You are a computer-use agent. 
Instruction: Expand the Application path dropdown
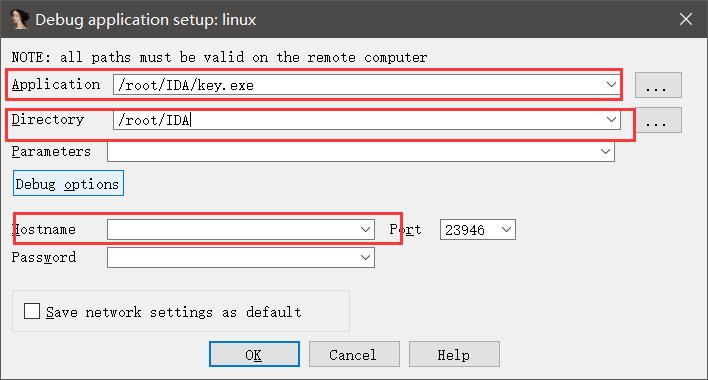[x=611, y=84]
